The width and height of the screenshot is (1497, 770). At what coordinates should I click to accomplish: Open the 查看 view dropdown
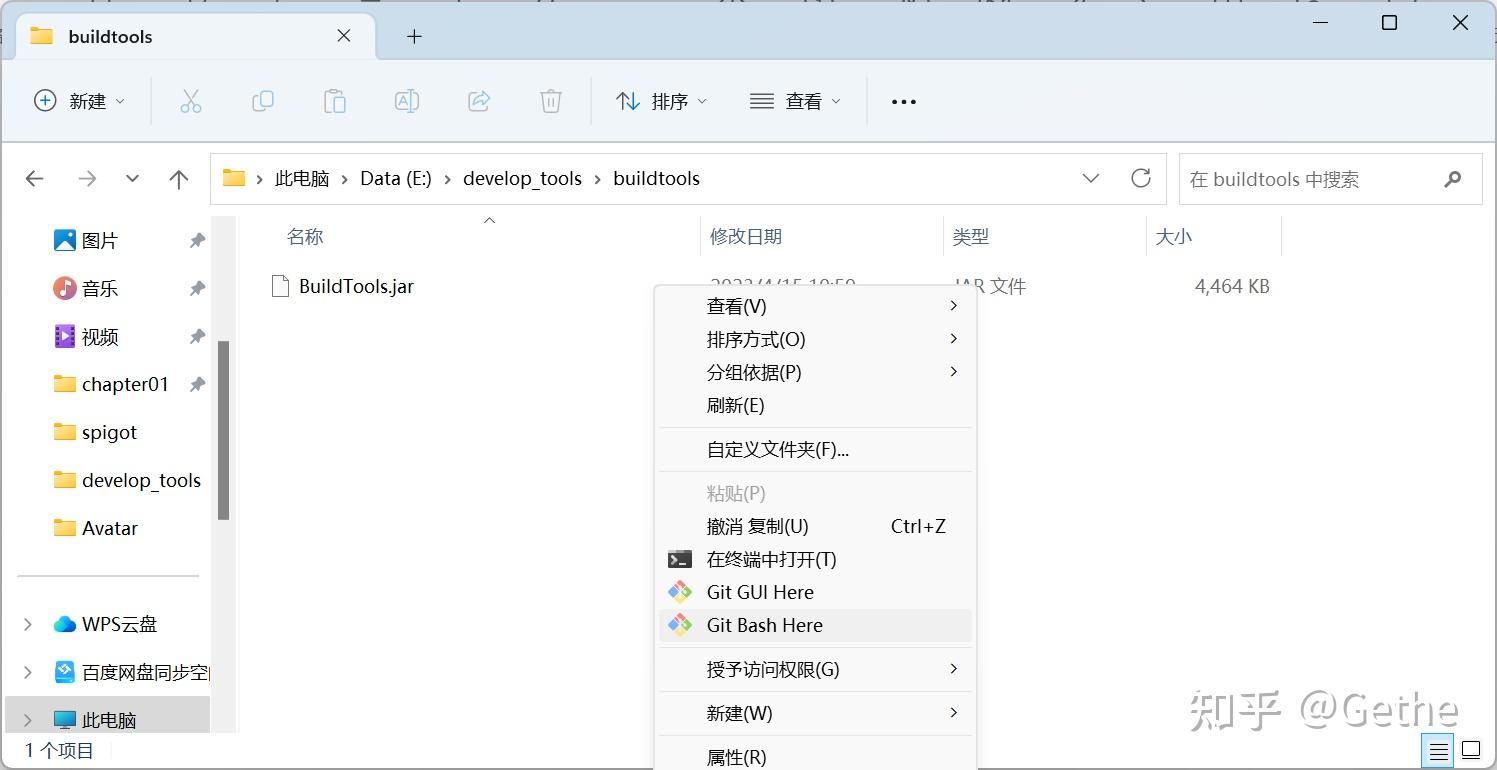(x=795, y=100)
